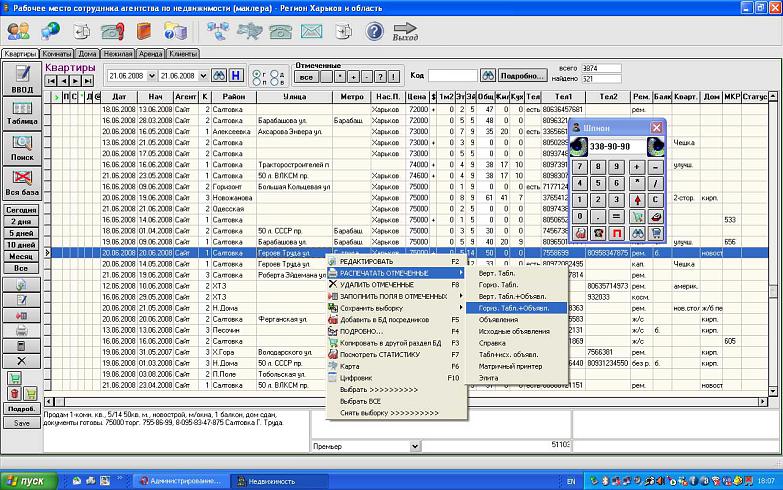
Task: Click the horizontal scrollbar right arrow
Action: click(x=763, y=402)
